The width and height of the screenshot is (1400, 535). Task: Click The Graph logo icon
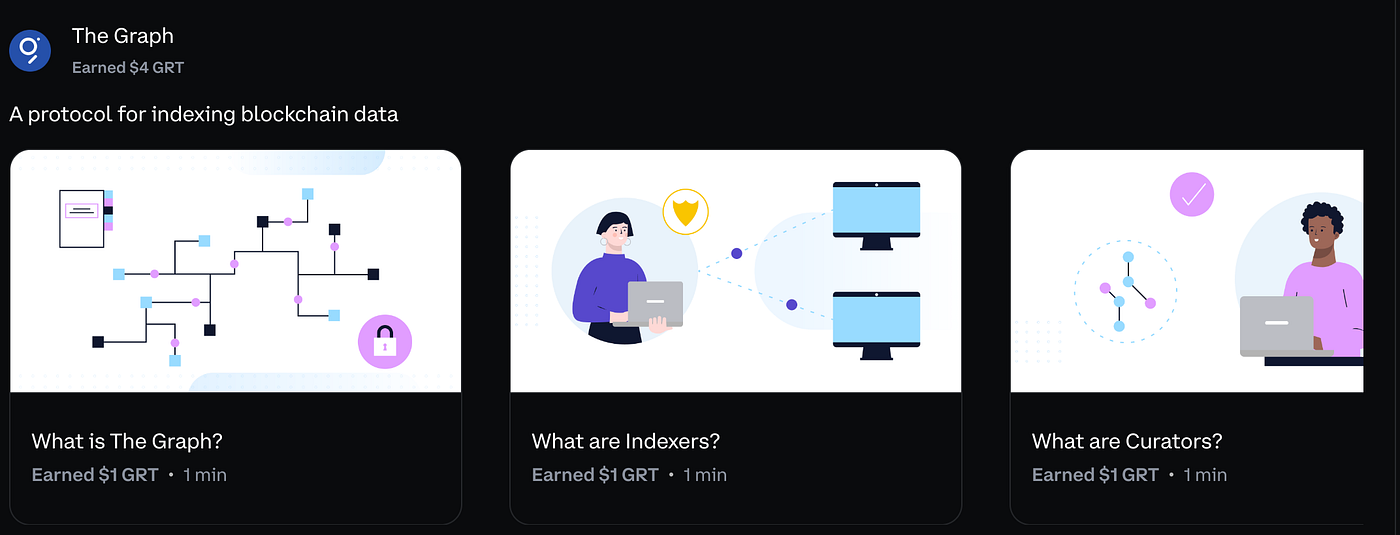click(x=30, y=50)
